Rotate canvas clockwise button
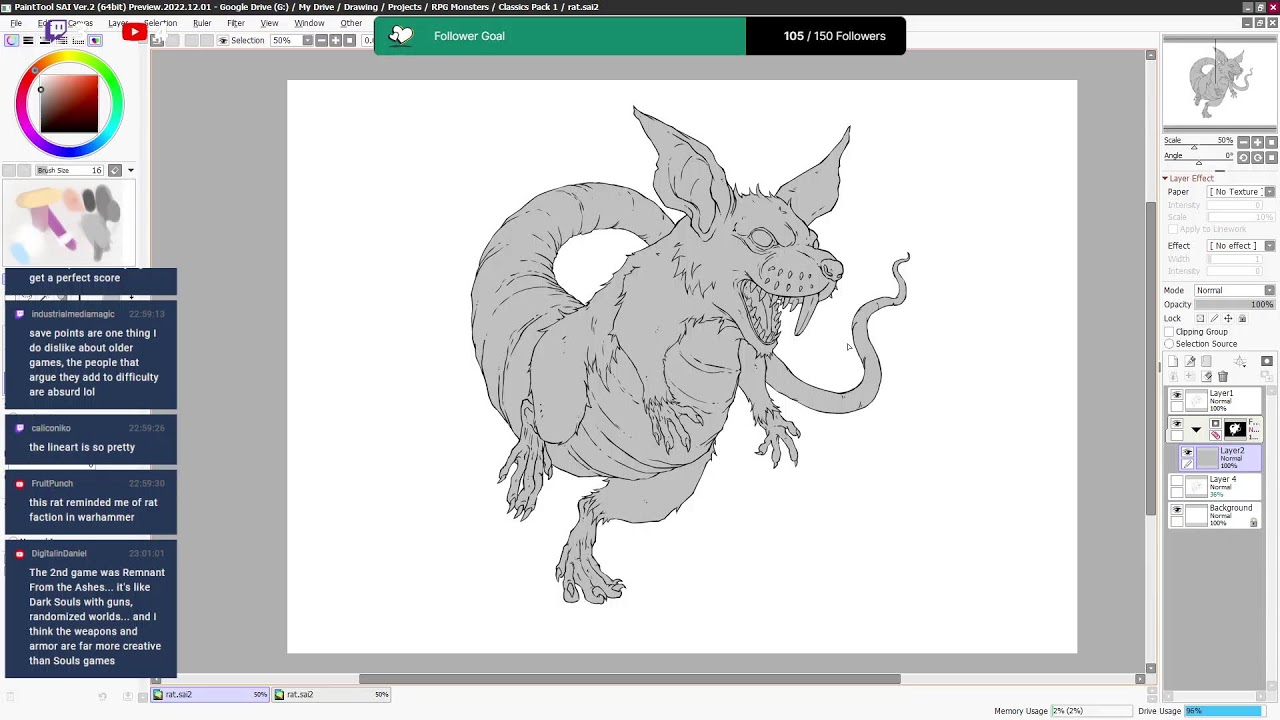Screen dimensions: 1280x720 tap(1257, 158)
